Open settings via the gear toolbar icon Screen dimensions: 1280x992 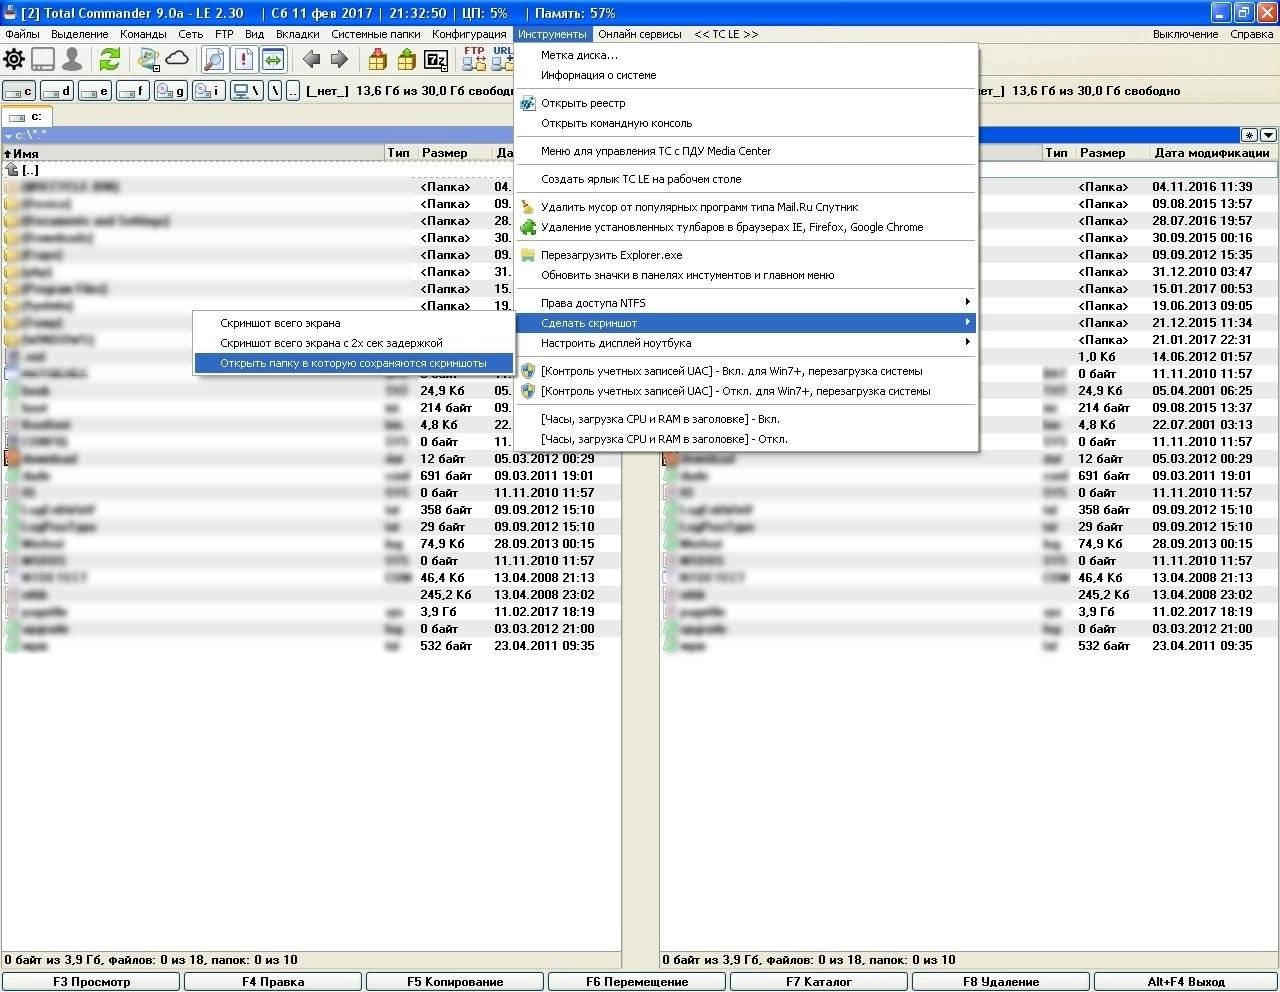pos(14,59)
